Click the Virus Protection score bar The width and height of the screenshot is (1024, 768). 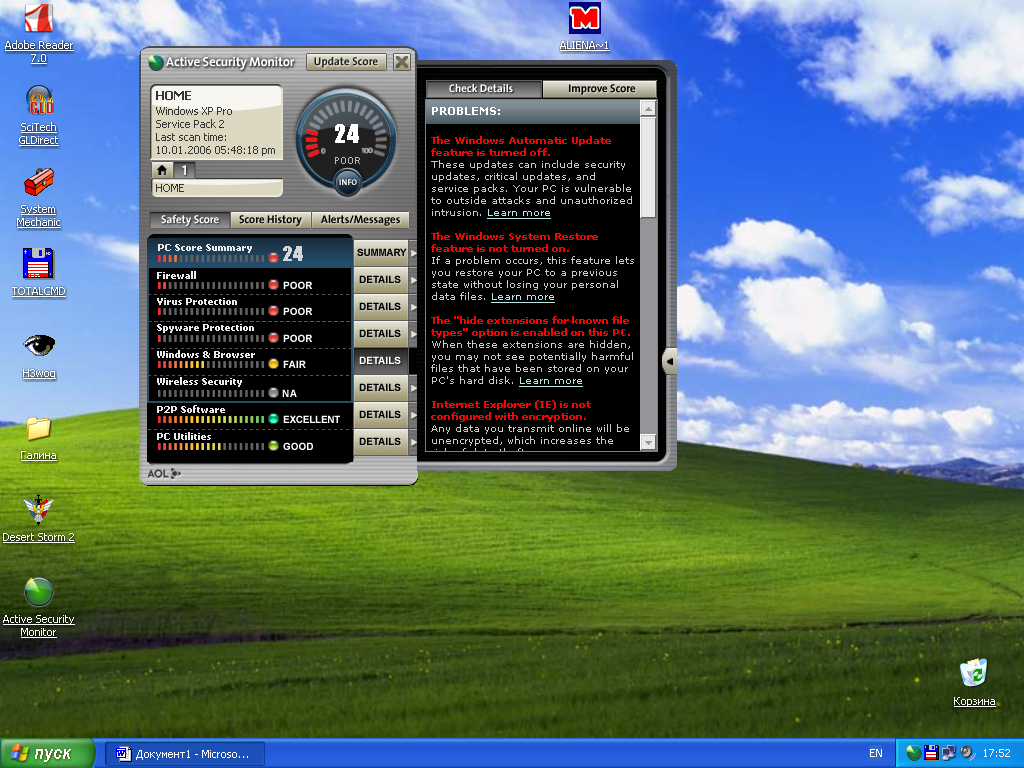tap(210, 312)
